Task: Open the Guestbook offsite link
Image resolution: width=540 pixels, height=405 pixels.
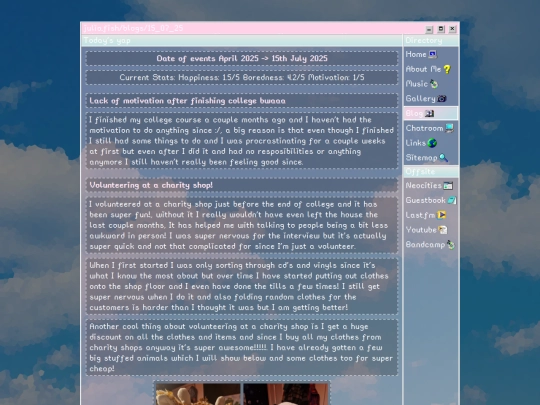Action: point(426,200)
